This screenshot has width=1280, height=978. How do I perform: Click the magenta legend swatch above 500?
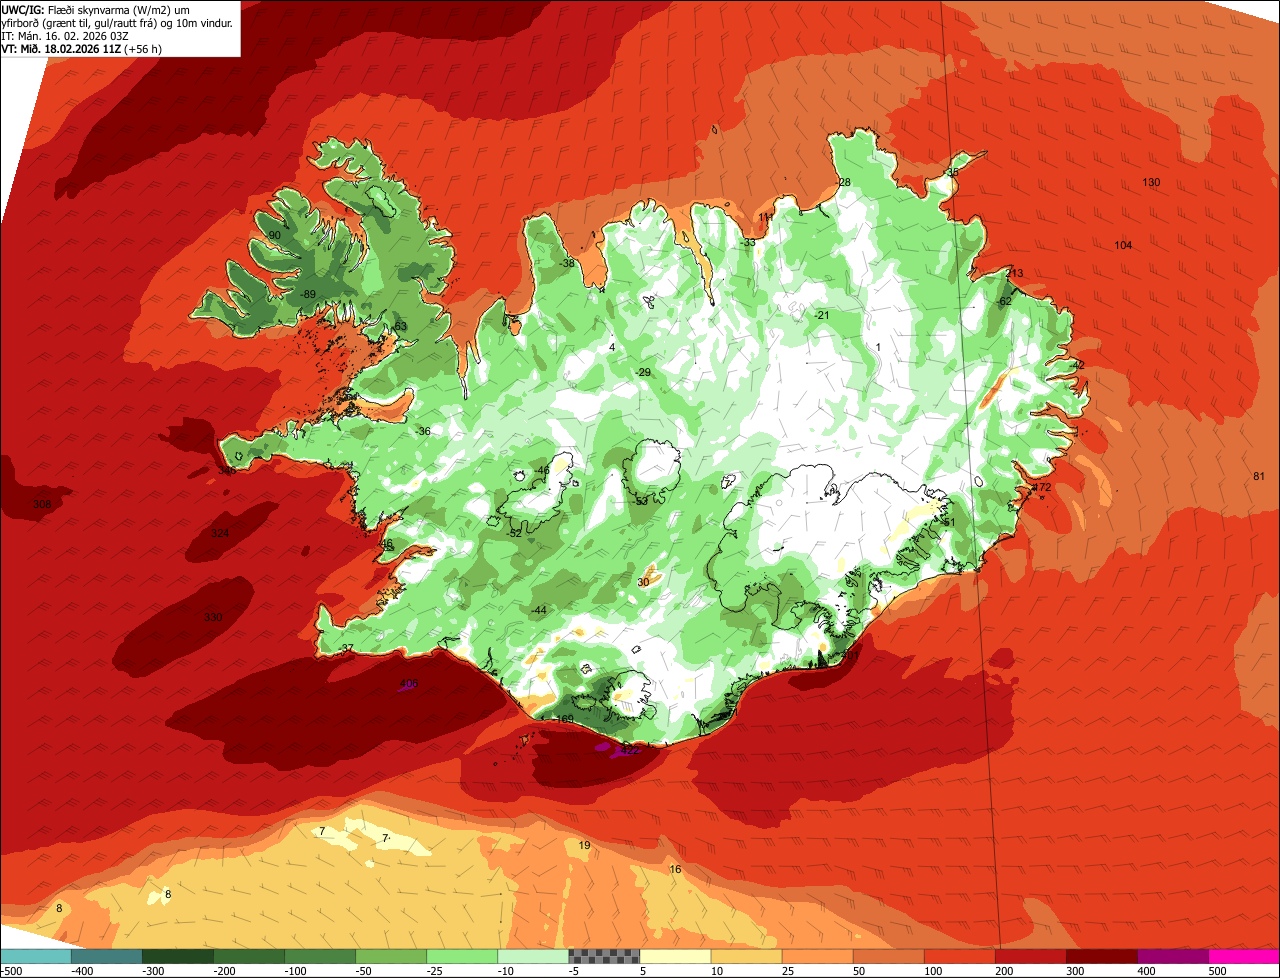[x=1244, y=956]
